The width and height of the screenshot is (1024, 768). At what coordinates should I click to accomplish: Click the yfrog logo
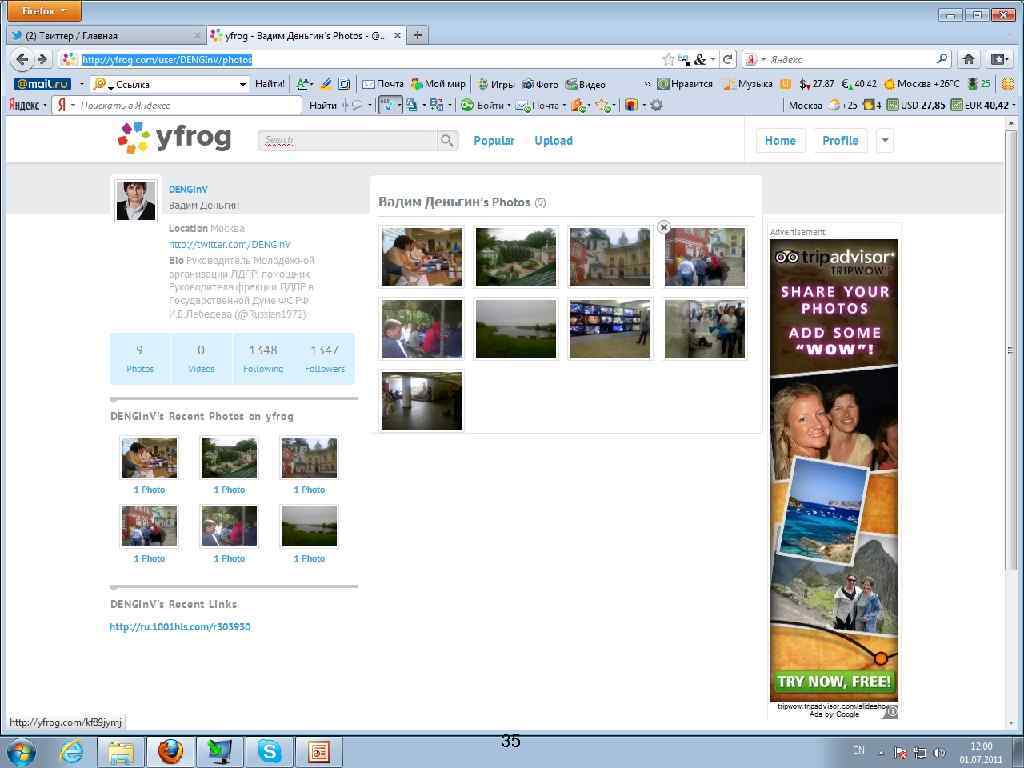(x=174, y=137)
